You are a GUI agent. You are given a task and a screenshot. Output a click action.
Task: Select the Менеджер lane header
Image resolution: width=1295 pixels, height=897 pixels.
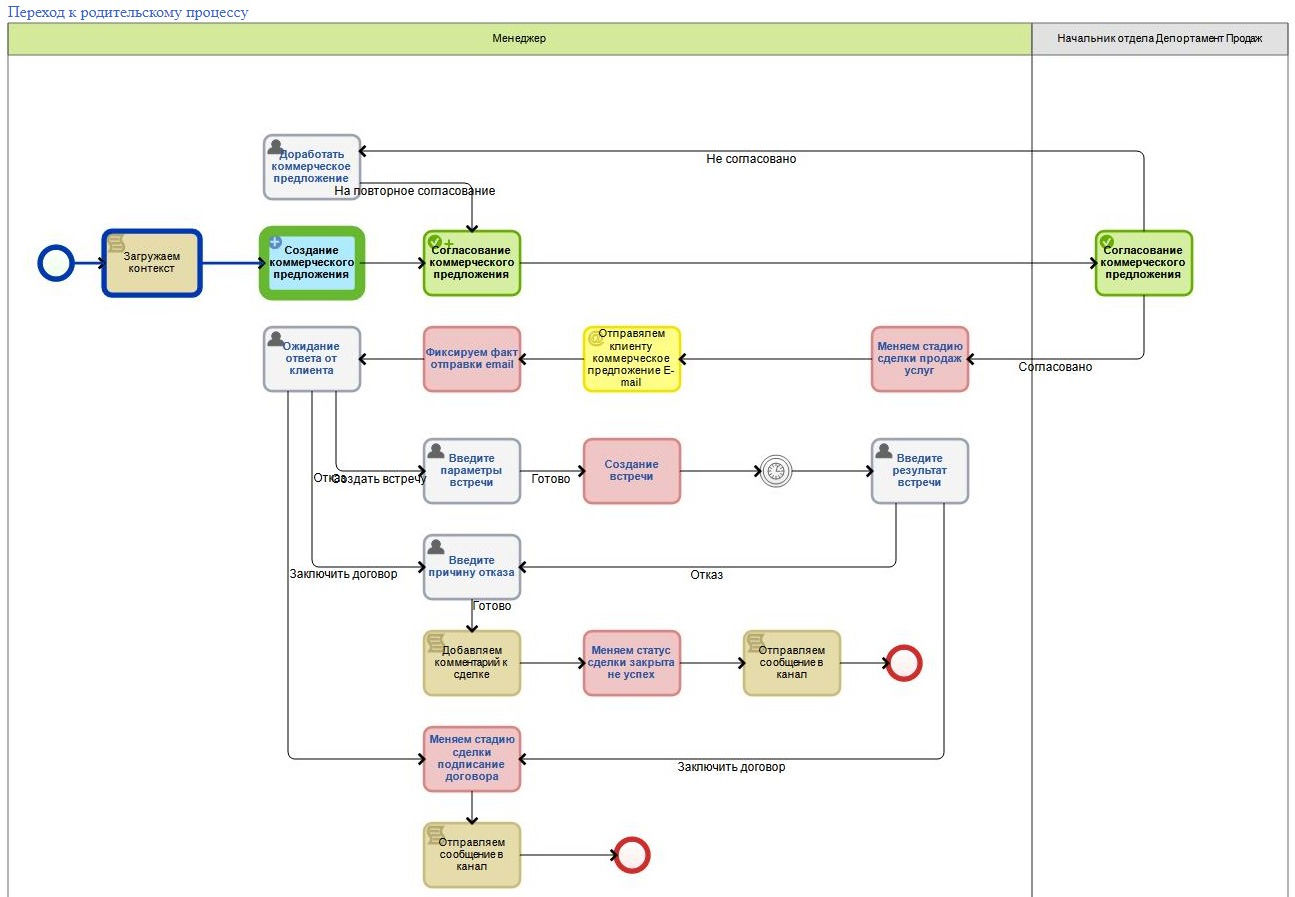[x=519, y=38]
